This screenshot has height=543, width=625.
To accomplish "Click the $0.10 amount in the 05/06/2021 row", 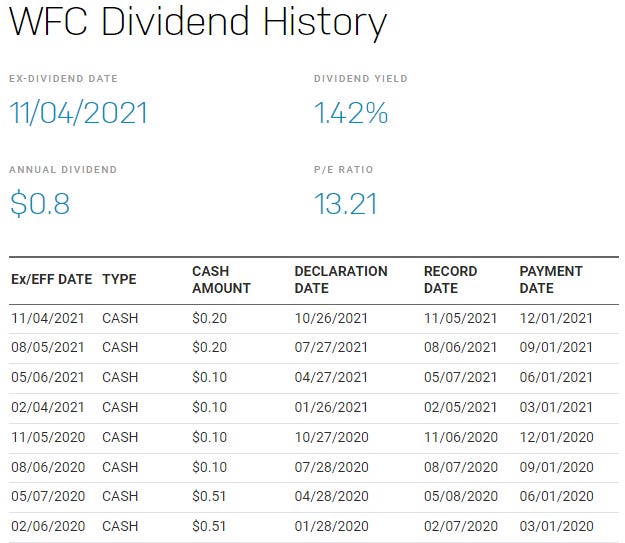I will click(209, 377).
